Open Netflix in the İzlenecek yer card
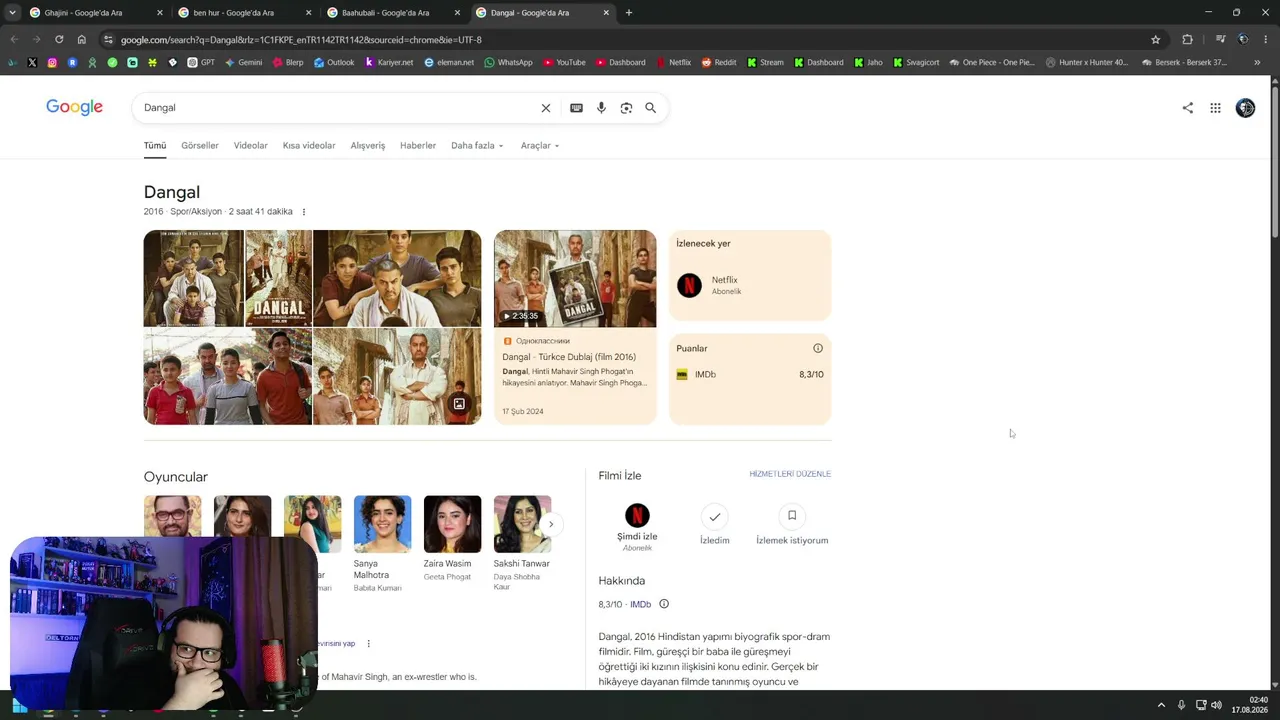Screen dimensions: 1280x720 749,286
